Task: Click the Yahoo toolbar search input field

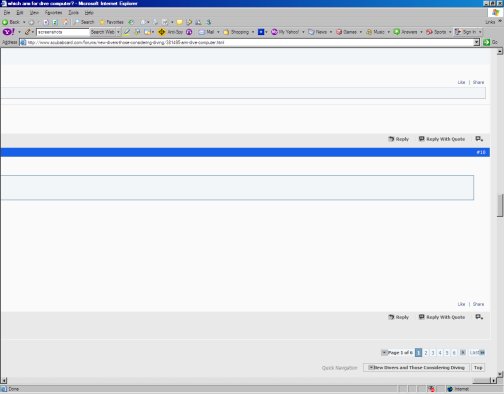Action: tap(63, 32)
